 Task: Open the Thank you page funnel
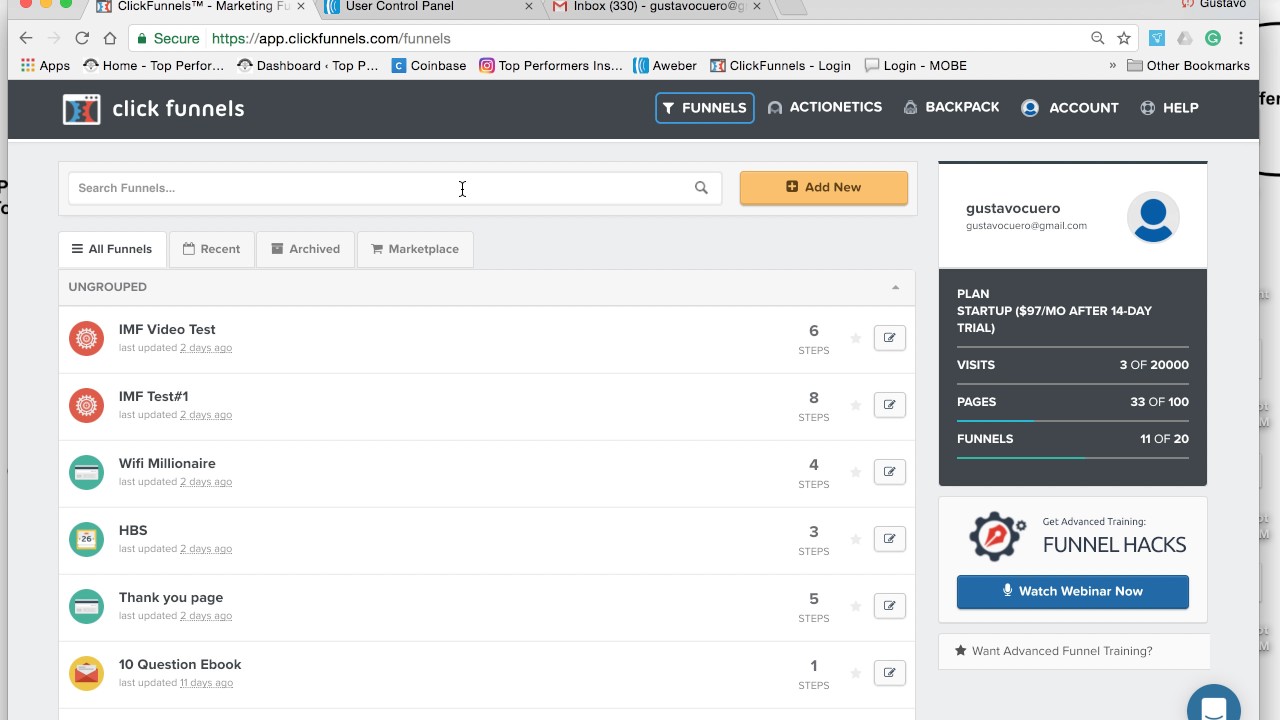(x=171, y=597)
